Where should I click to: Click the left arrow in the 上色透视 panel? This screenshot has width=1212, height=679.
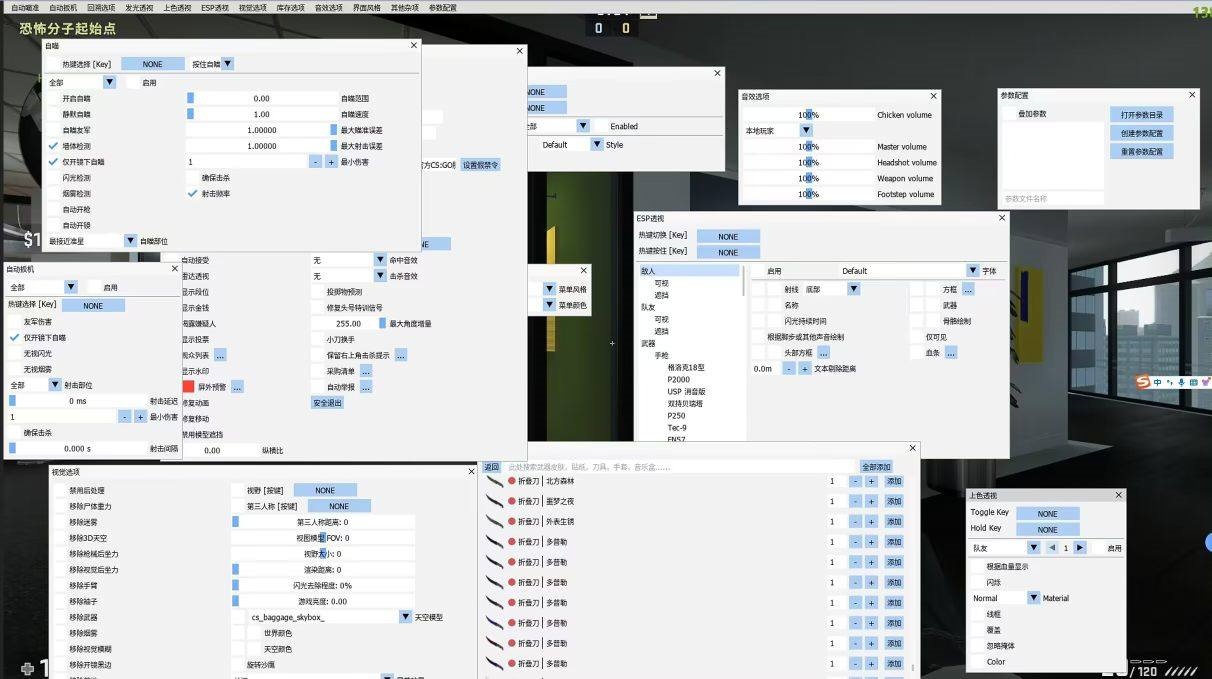[x=1052, y=548]
